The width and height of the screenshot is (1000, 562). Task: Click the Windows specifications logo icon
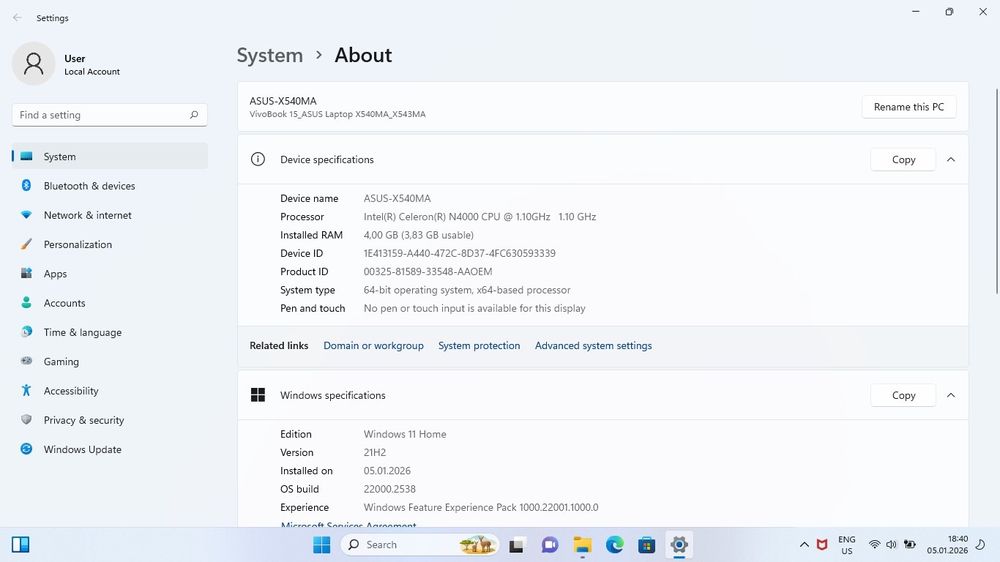click(x=258, y=396)
